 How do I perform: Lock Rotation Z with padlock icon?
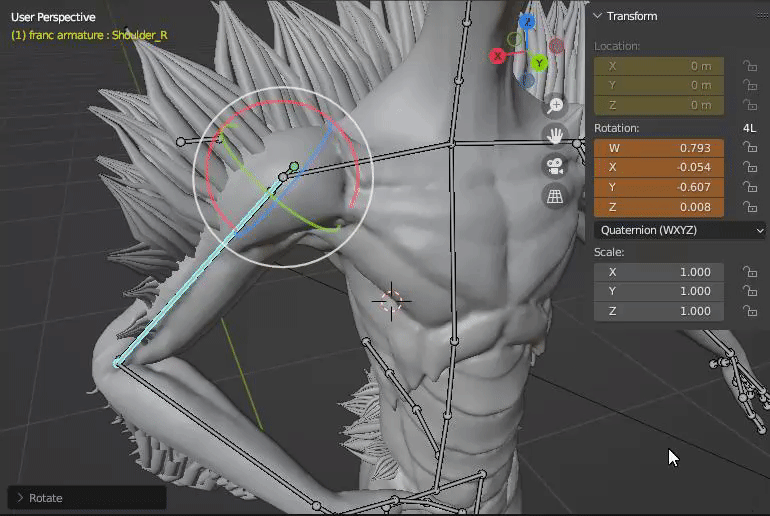pos(749,207)
